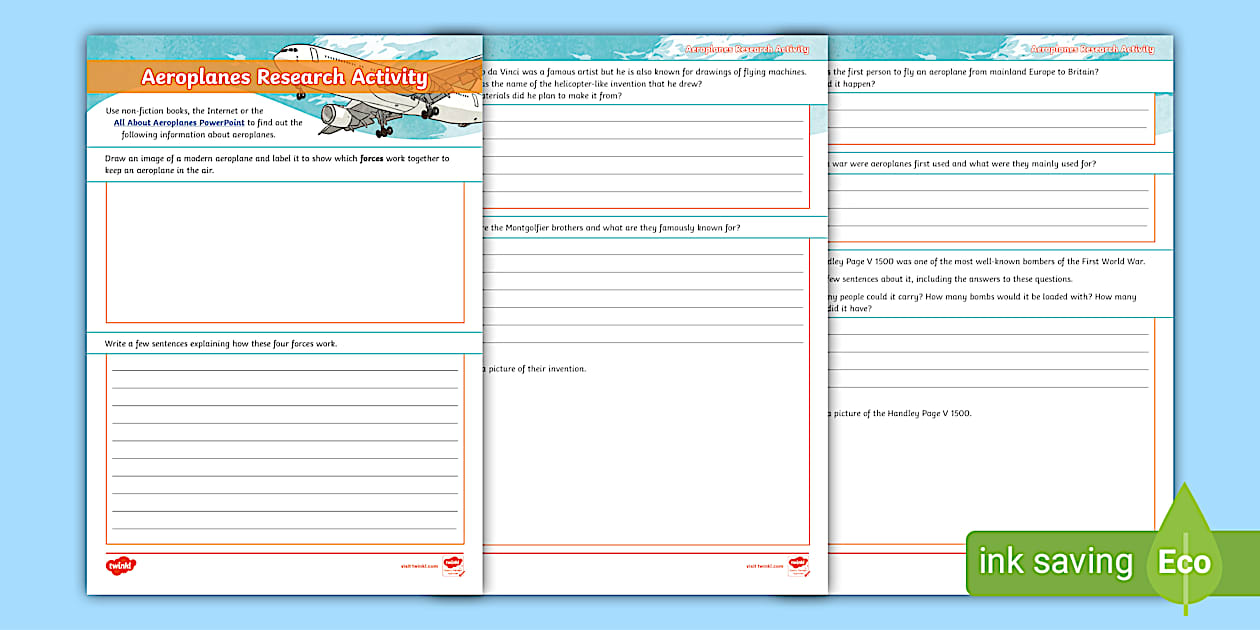
Task: Click the Twinkl stamp icon on first page footer
Action: click(453, 566)
